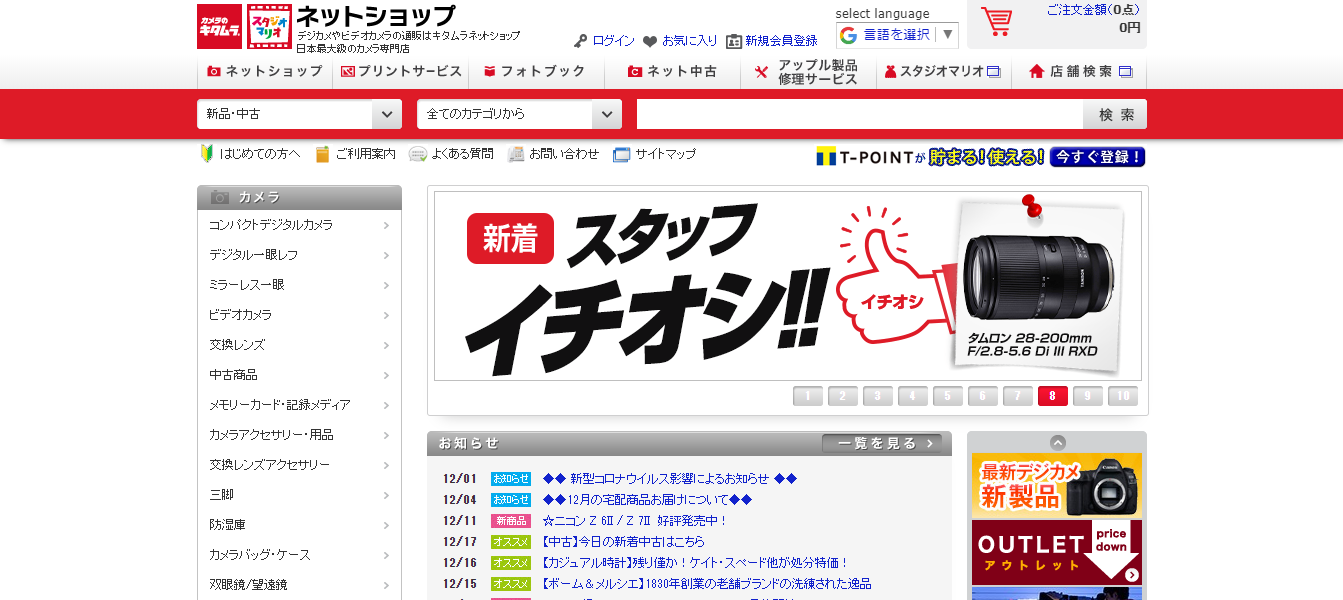Open the 全てのカテゴリから category dropdown
This screenshot has height=600, width=1343.
coord(519,114)
